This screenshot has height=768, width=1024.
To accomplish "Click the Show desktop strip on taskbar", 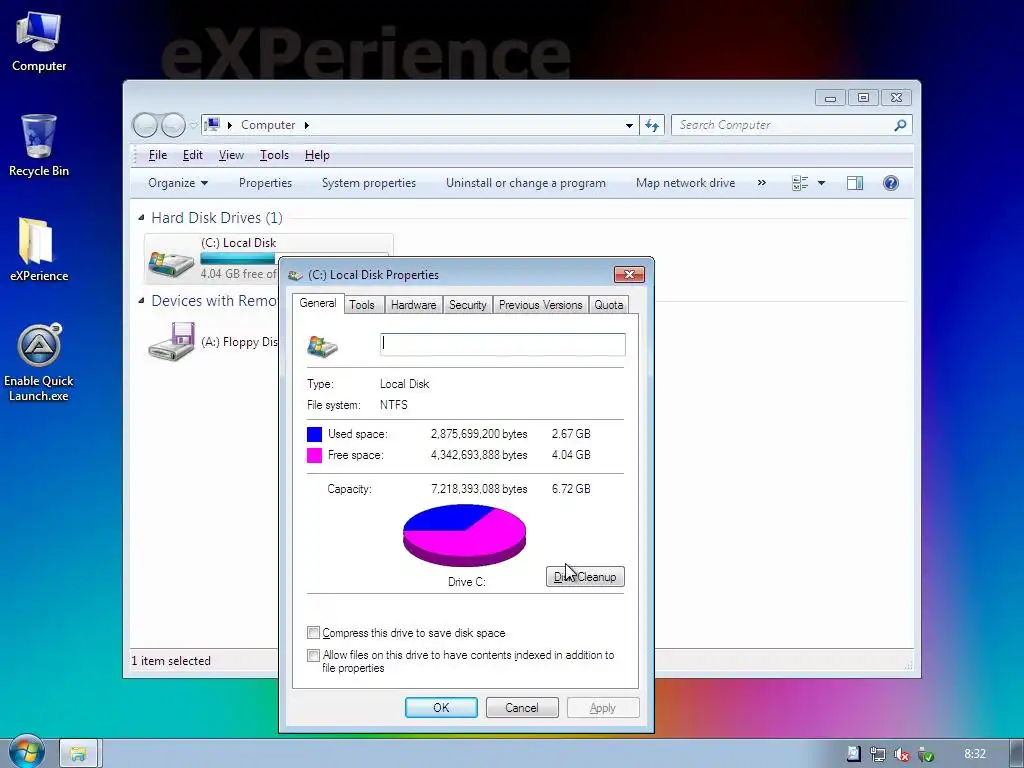I will (1016, 754).
